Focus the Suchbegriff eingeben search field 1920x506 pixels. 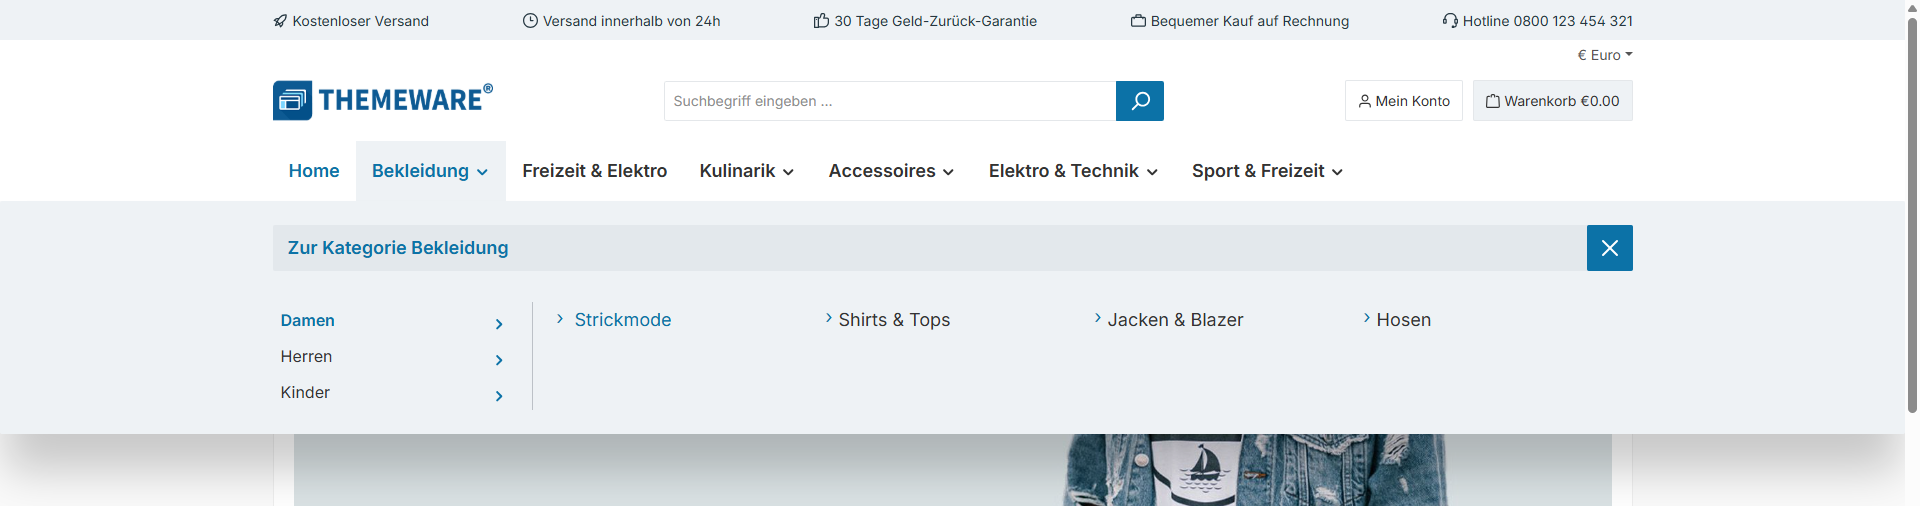[890, 101]
